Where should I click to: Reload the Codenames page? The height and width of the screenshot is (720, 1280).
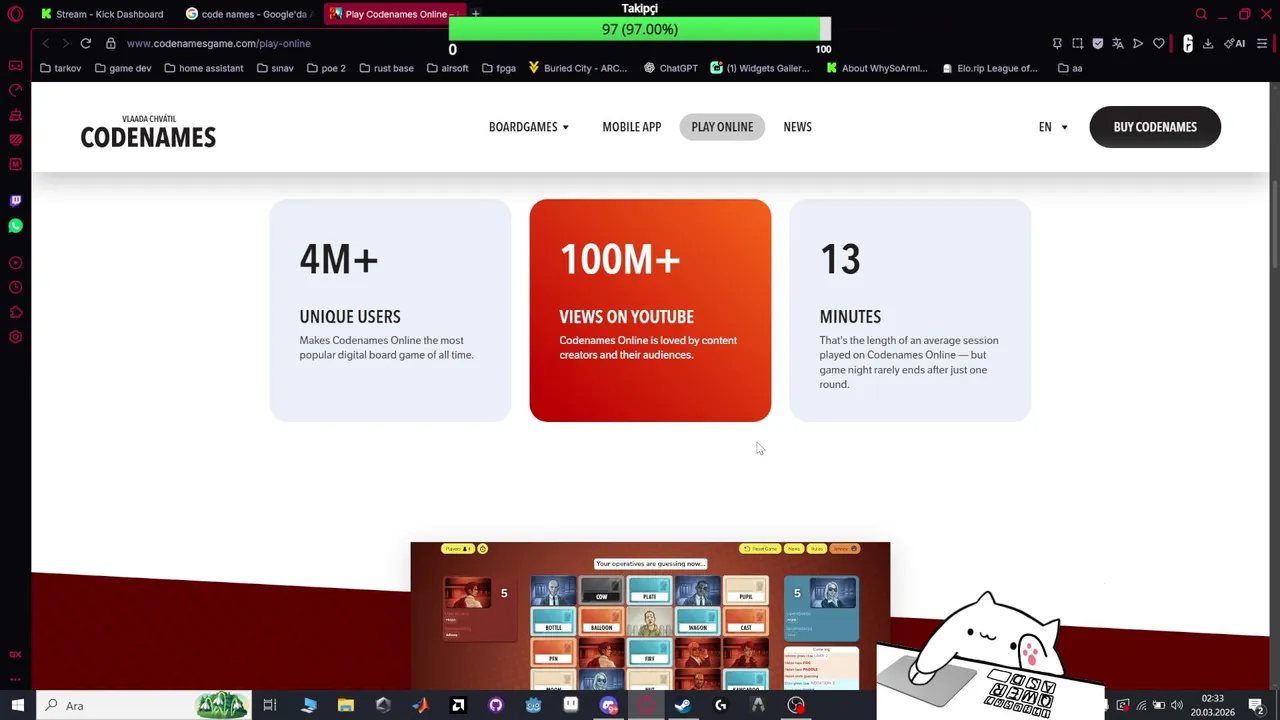86,43
